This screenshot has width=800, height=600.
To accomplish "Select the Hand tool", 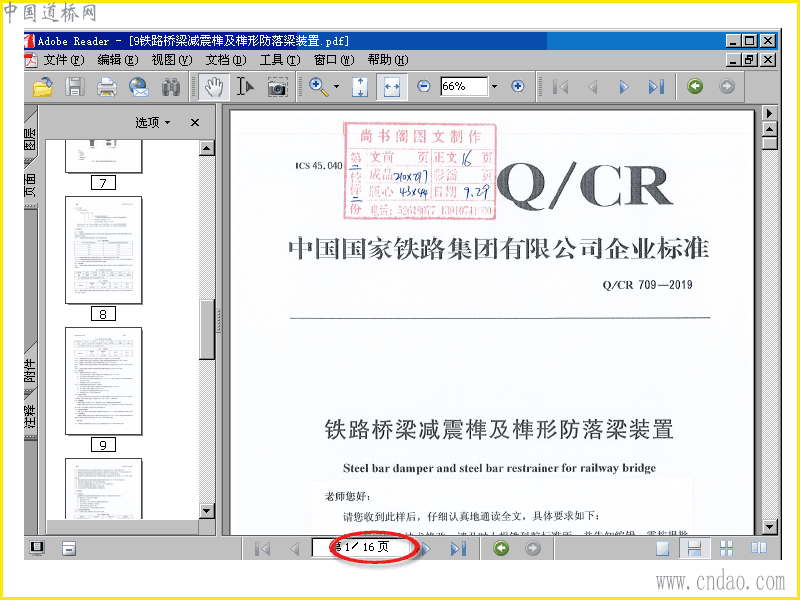I will tap(214, 86).
